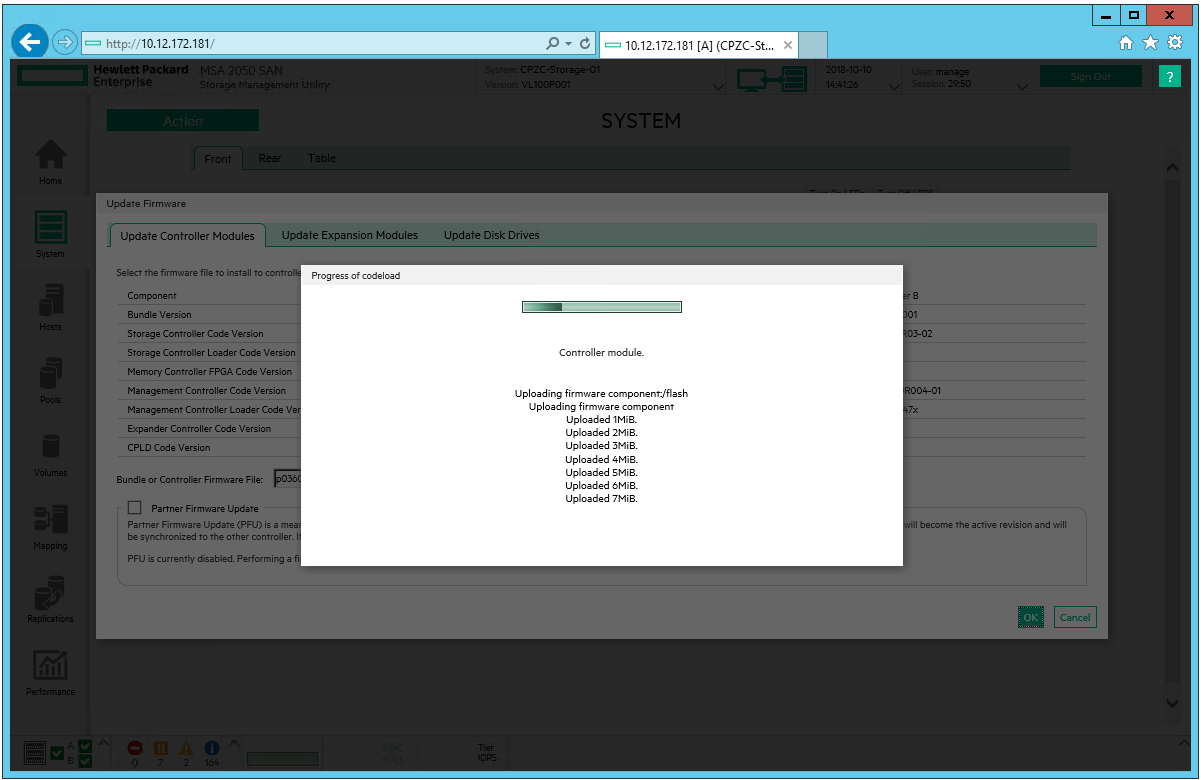This screenshot has height=780, width=1201.
Task: Open a new browser tab
Action: click(814, 44)
